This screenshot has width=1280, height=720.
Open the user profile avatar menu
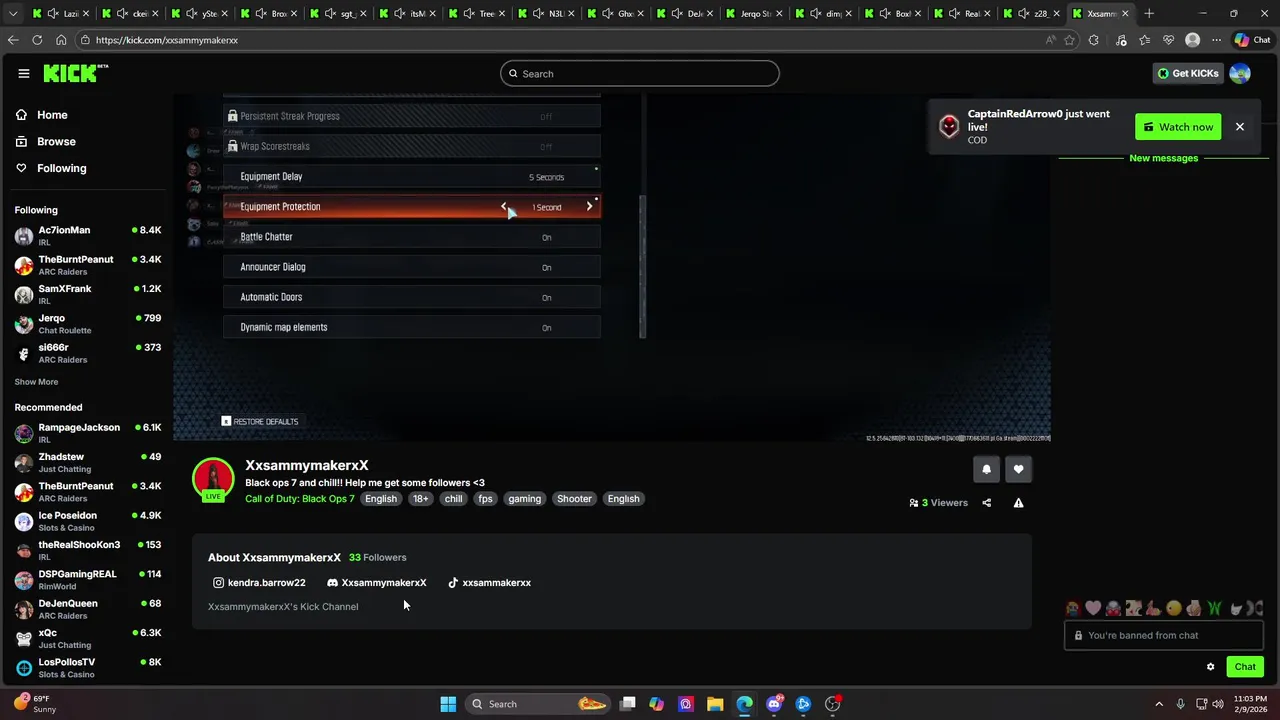[1240, 73]
